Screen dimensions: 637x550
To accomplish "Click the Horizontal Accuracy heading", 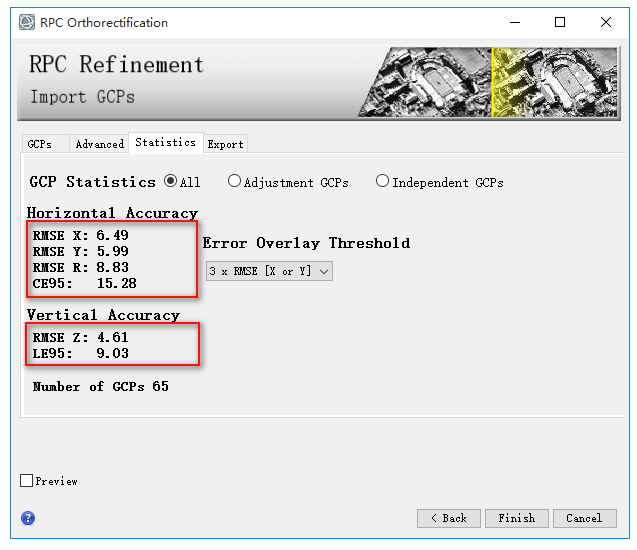I will pyautogui.click(x=112, y=213).
